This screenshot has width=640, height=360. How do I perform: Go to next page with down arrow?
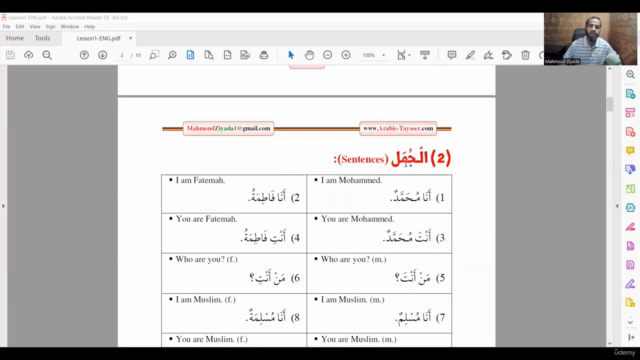[x=102, y=55]
